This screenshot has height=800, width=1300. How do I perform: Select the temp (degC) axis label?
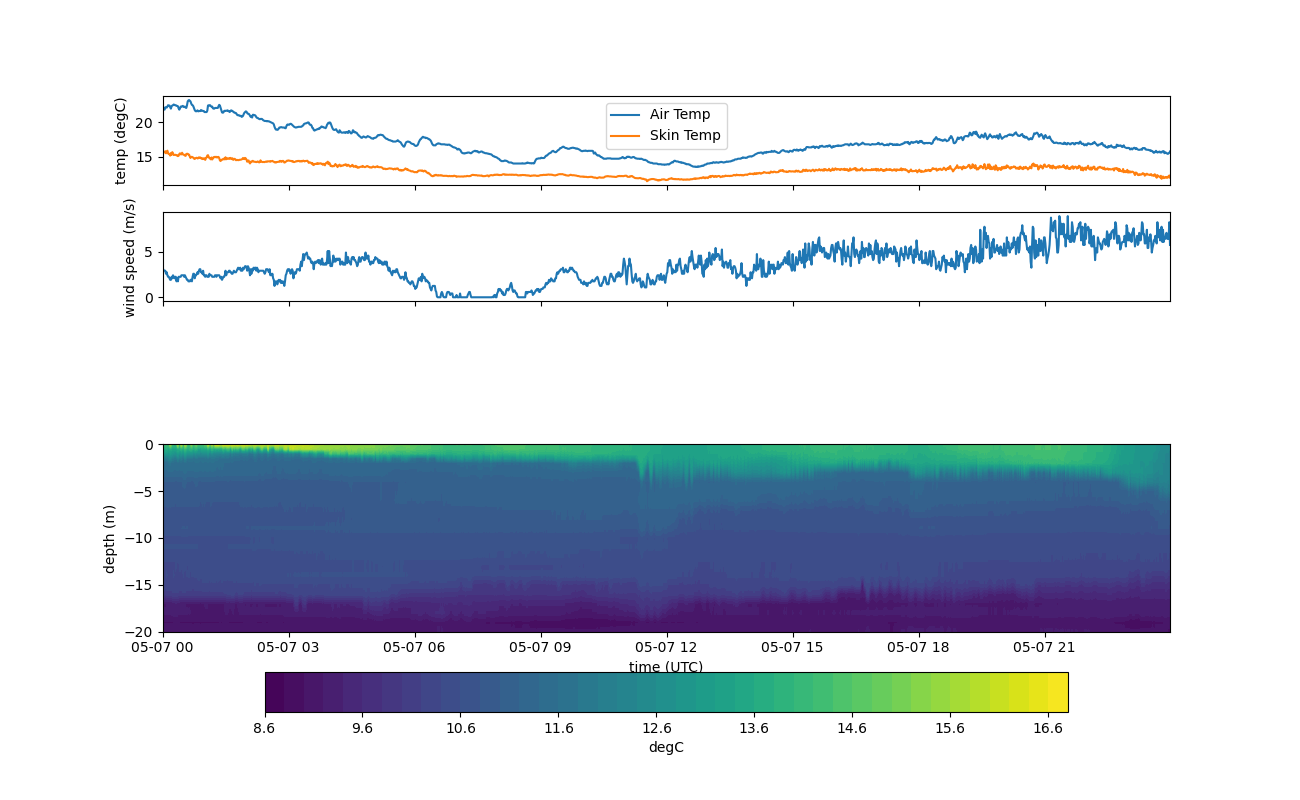[x=121, y=141]
